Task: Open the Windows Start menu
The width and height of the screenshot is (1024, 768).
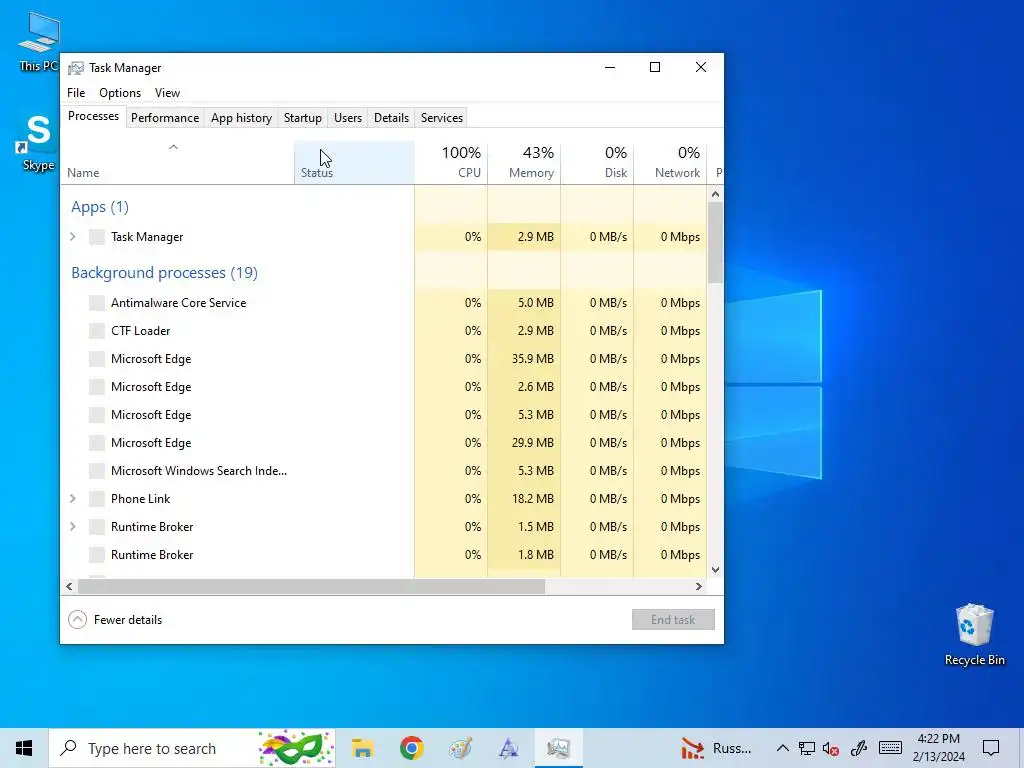Action: pos(24,748)
